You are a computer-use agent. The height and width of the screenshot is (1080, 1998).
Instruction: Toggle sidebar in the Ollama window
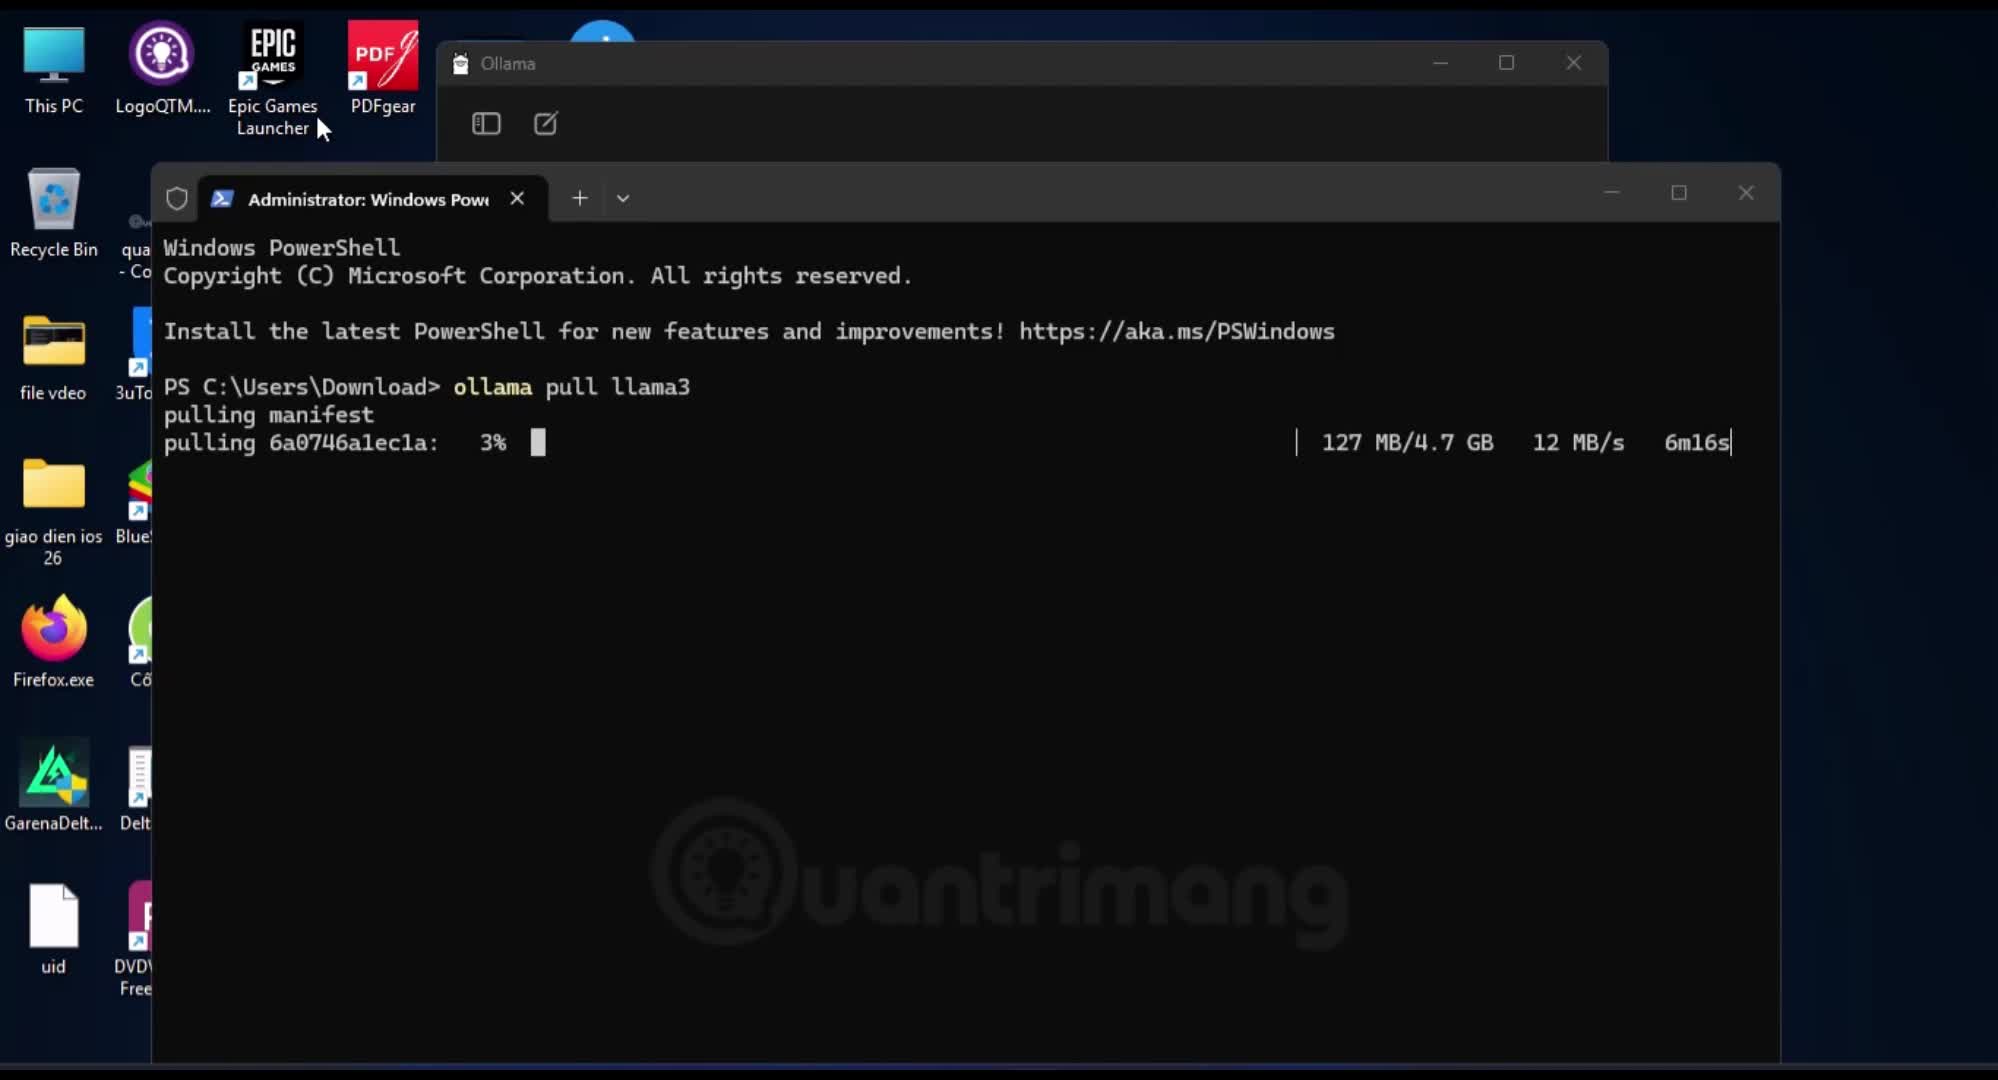pos(486,123)
